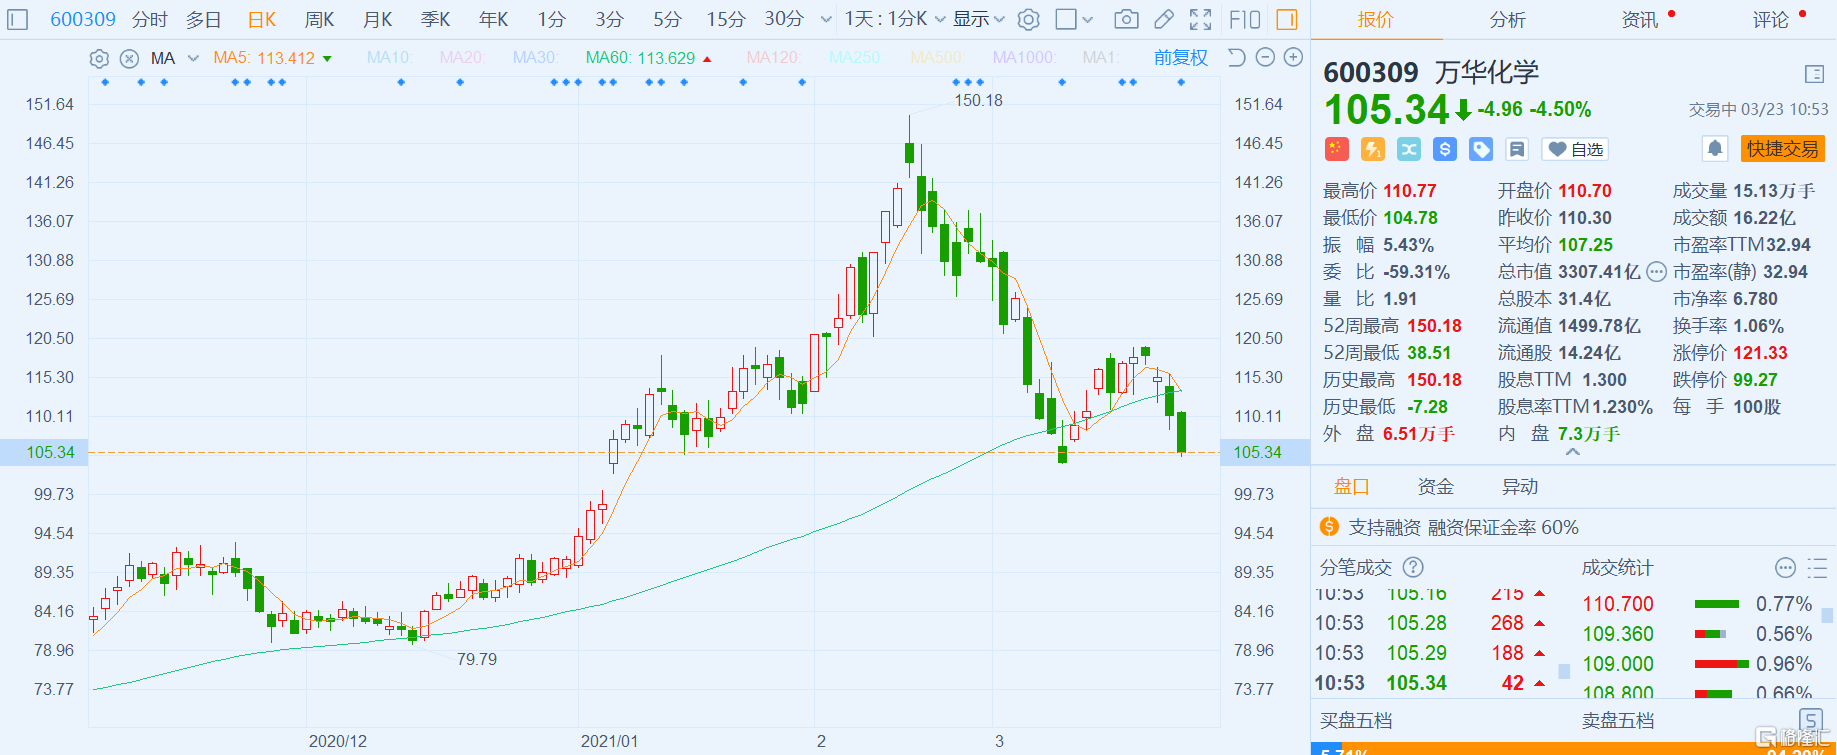Toggle the right side panel
The height and width of the screenshot is (755, 1837).
pyautogui.click(x=1287, y=19)
